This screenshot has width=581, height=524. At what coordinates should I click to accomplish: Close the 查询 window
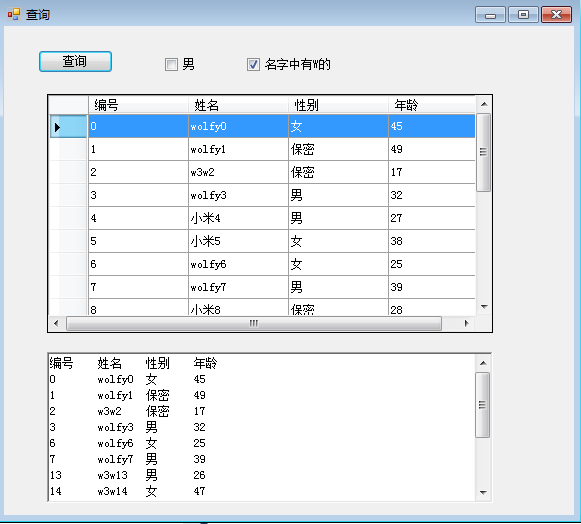[x=556, y=15]
